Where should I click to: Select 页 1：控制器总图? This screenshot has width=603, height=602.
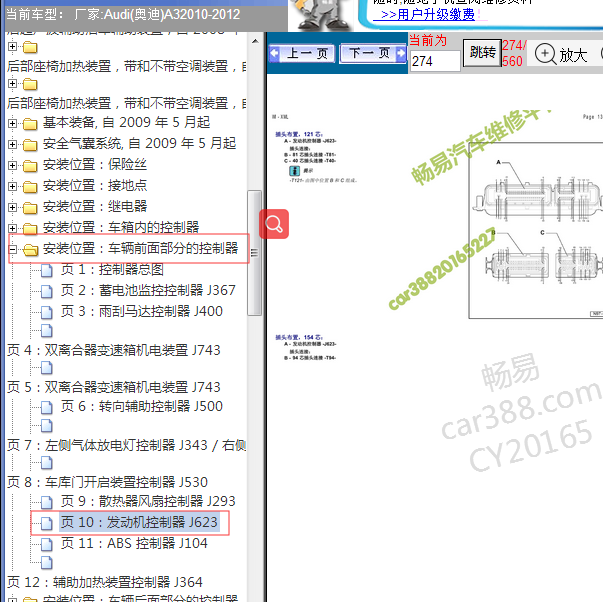112,270
